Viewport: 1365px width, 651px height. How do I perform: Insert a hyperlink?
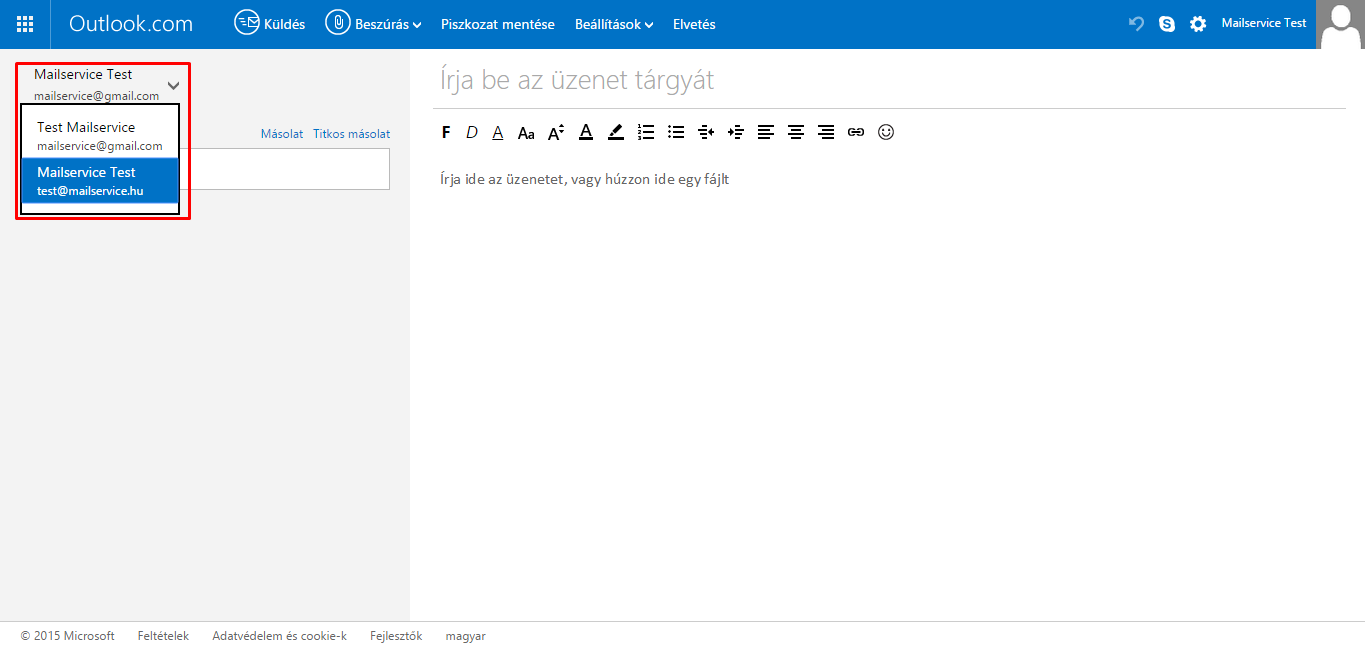point(856,132)
